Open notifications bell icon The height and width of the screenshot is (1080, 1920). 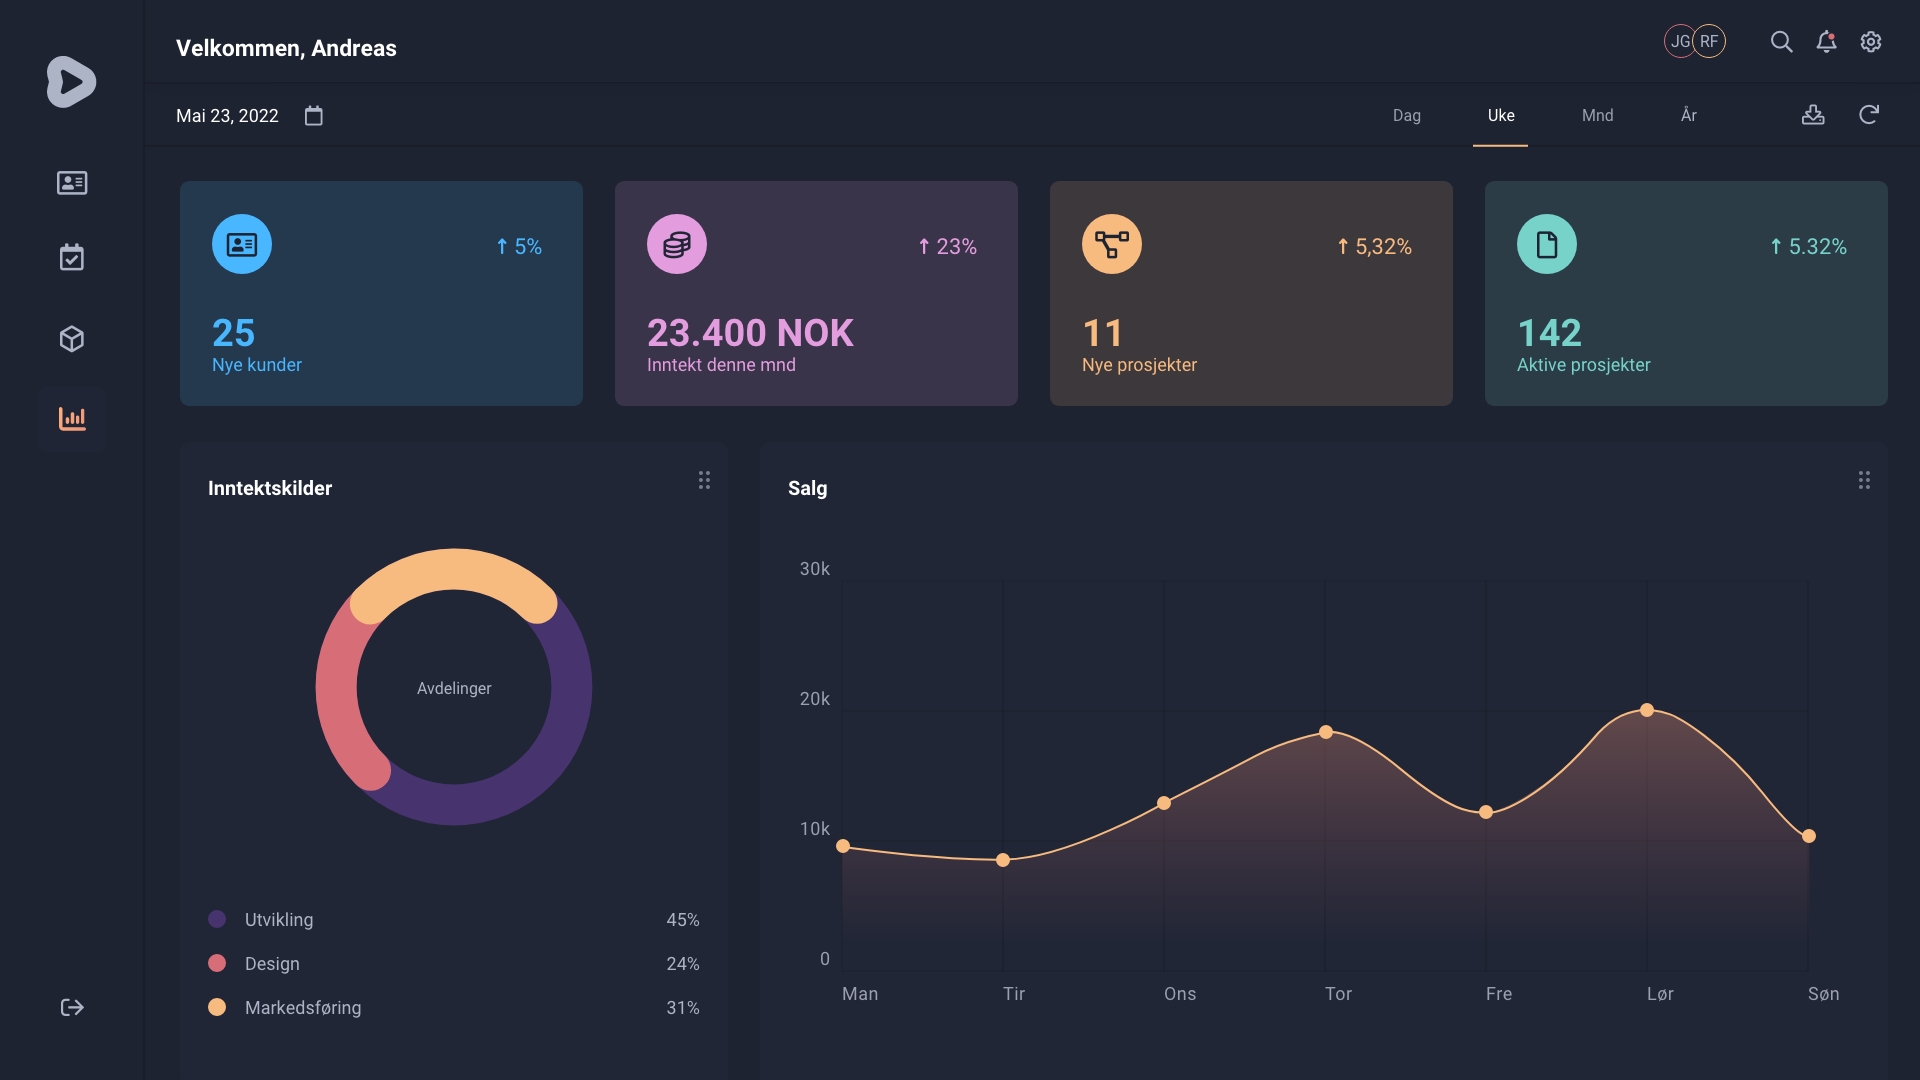coord(1826,42)
